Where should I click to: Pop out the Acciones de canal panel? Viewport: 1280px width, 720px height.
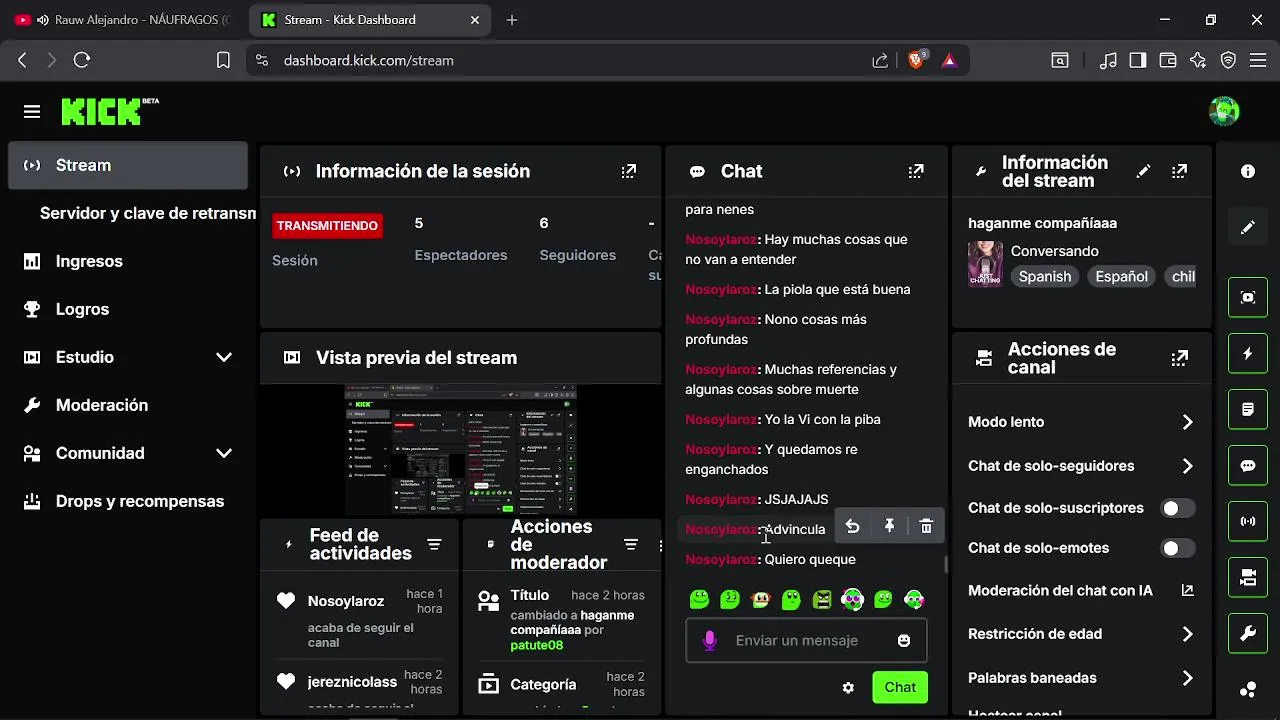tap(1180, 358)
